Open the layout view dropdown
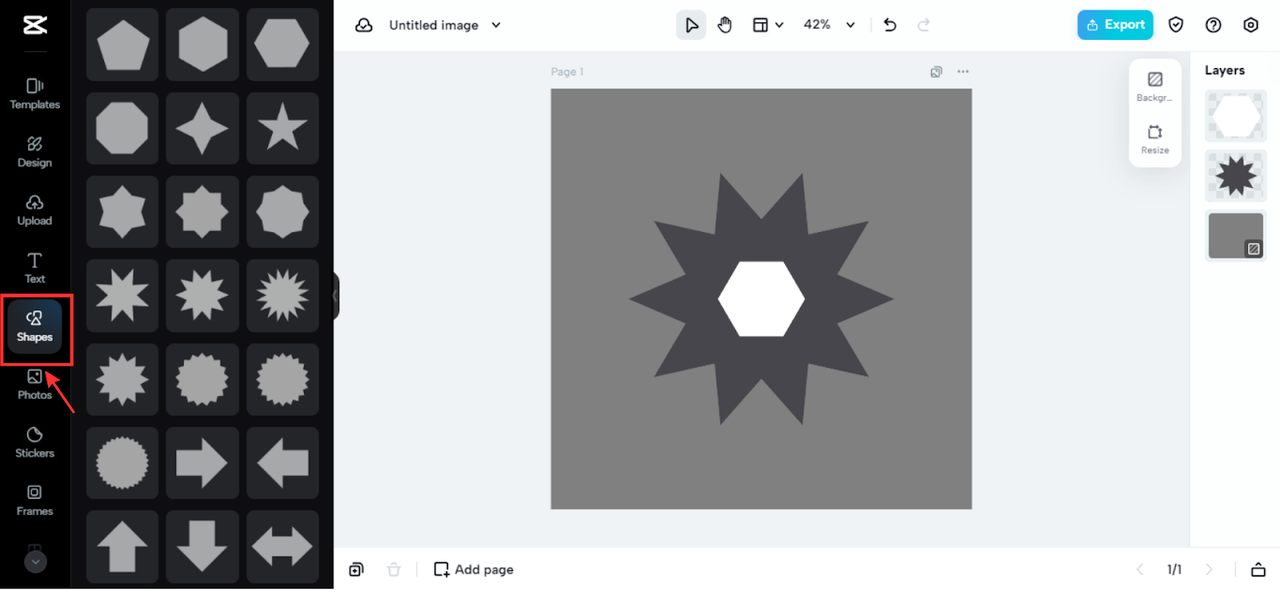Viewport: 1280px width, 595px height. [x=768, y=25]
